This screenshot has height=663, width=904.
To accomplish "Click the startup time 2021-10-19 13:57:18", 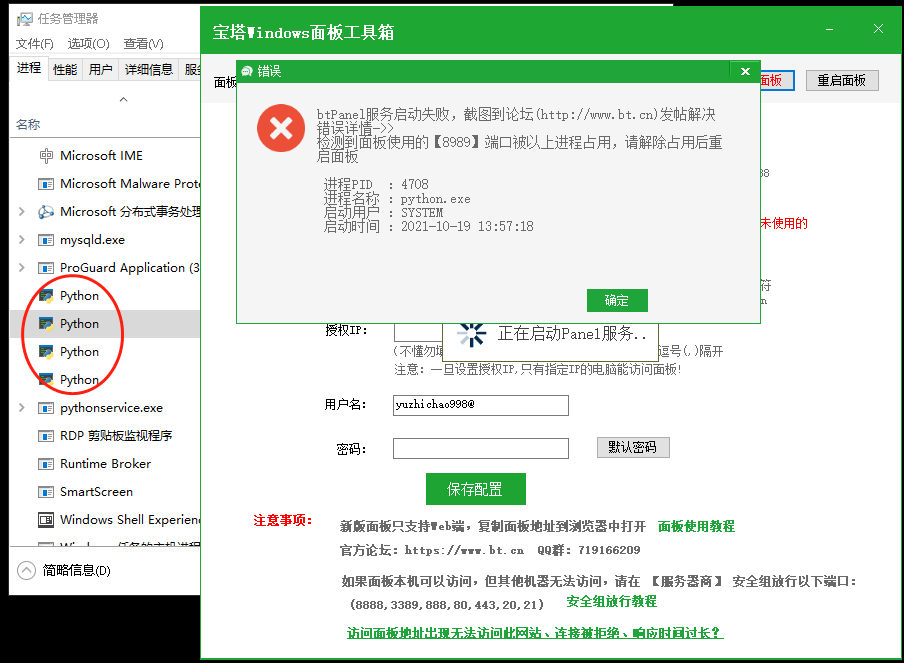I will tap(467, 227).
